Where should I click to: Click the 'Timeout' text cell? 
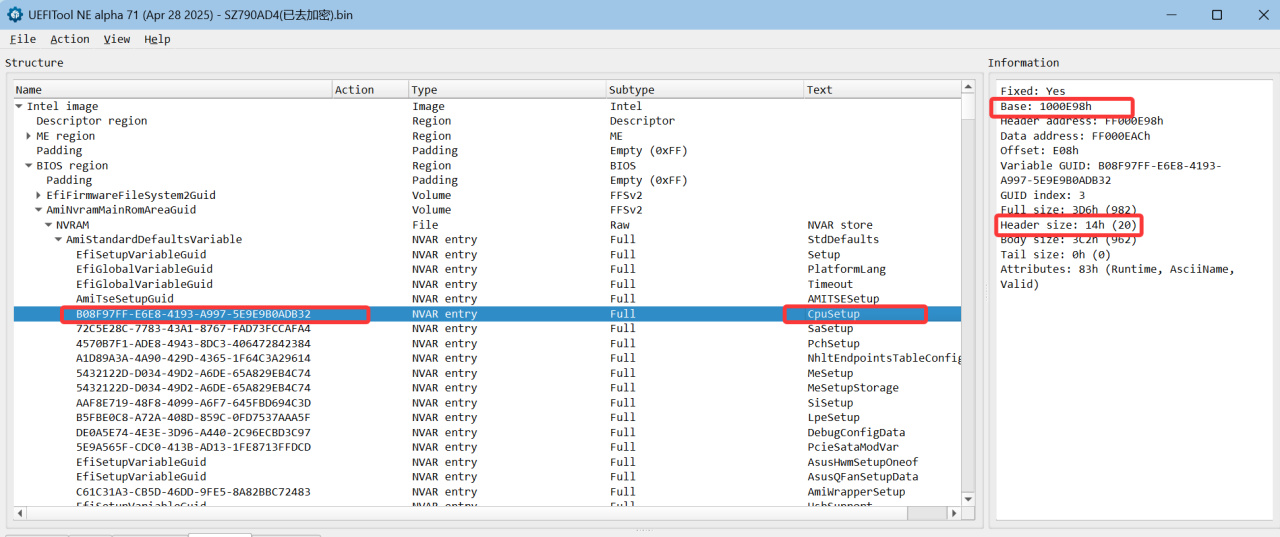coord(830,284)
